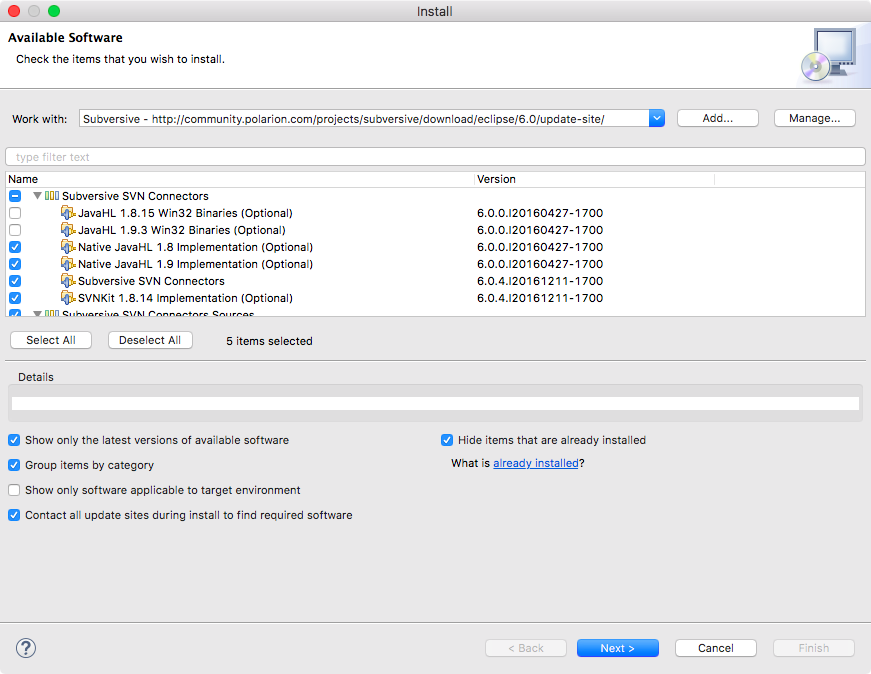Click the Subversive SVN Connectors category icon

tap(52, 196)
